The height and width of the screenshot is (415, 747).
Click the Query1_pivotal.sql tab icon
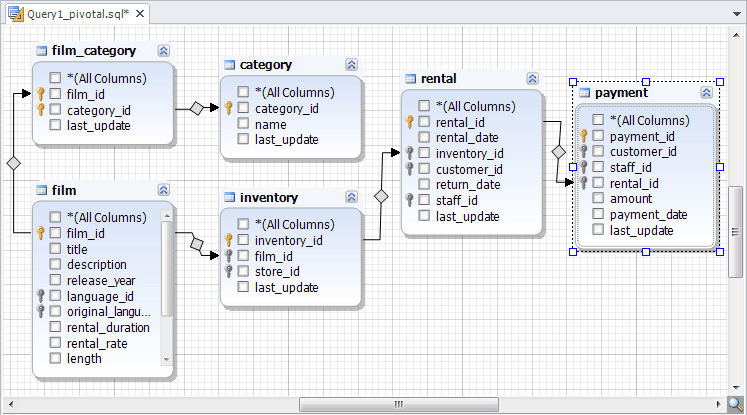pos(16,13)
